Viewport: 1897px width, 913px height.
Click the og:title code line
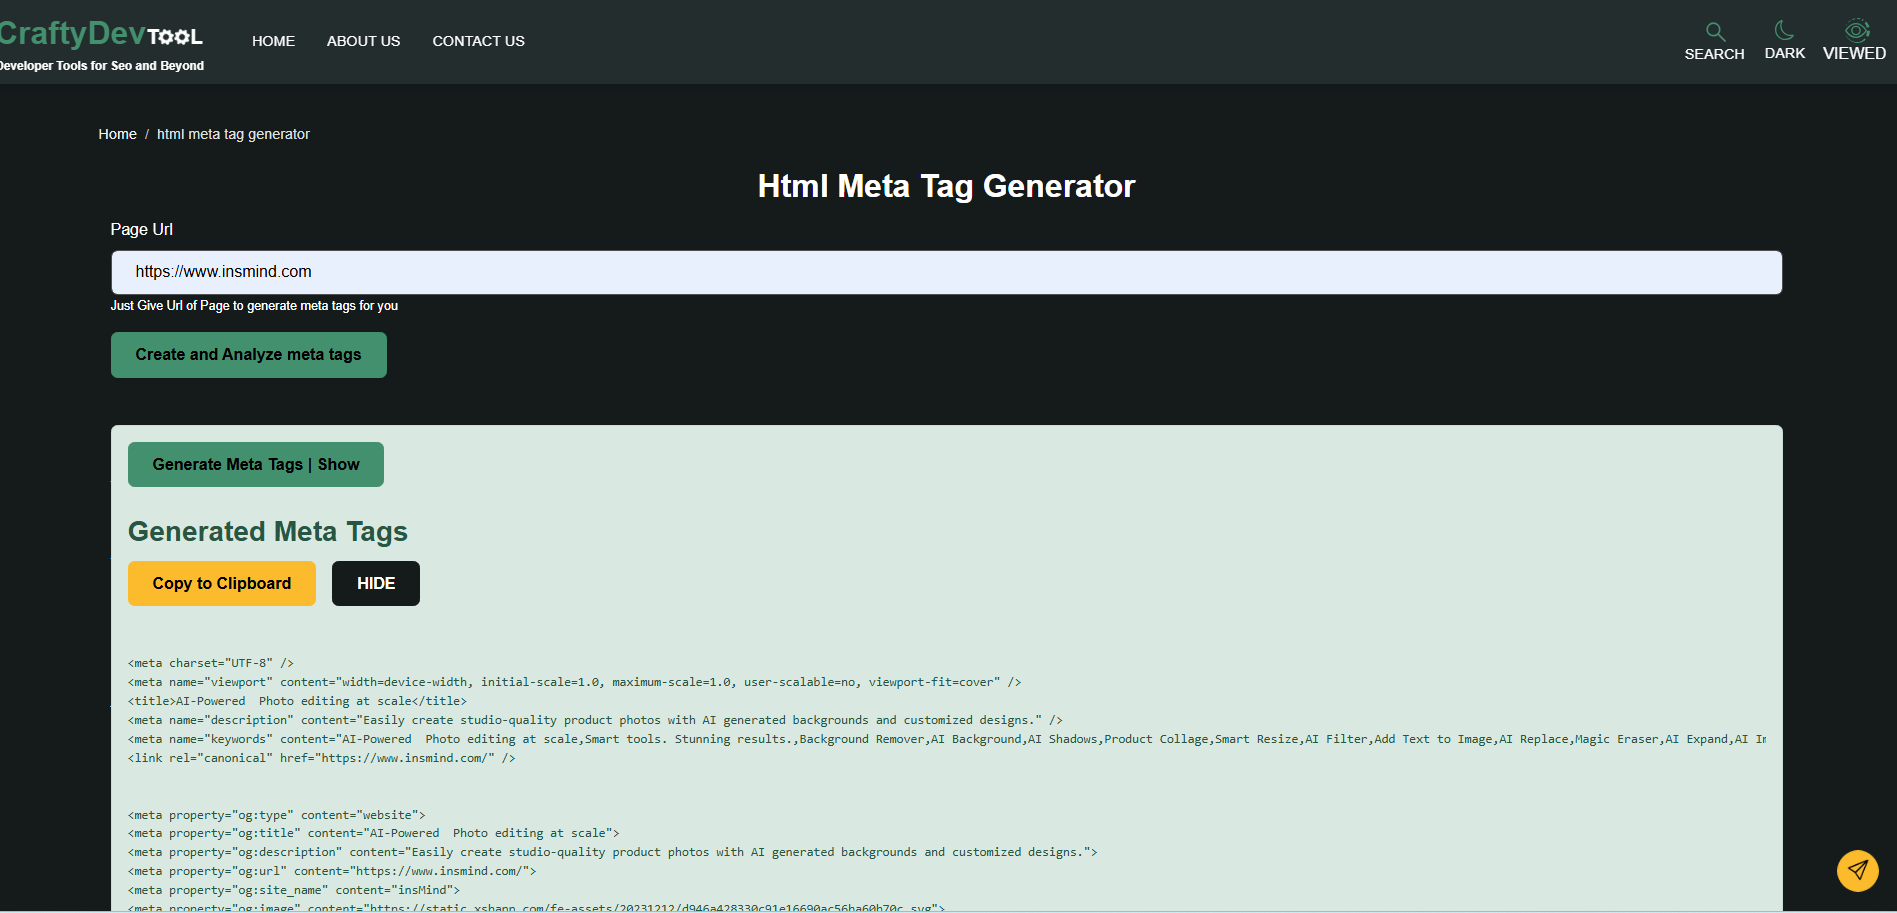374,833
